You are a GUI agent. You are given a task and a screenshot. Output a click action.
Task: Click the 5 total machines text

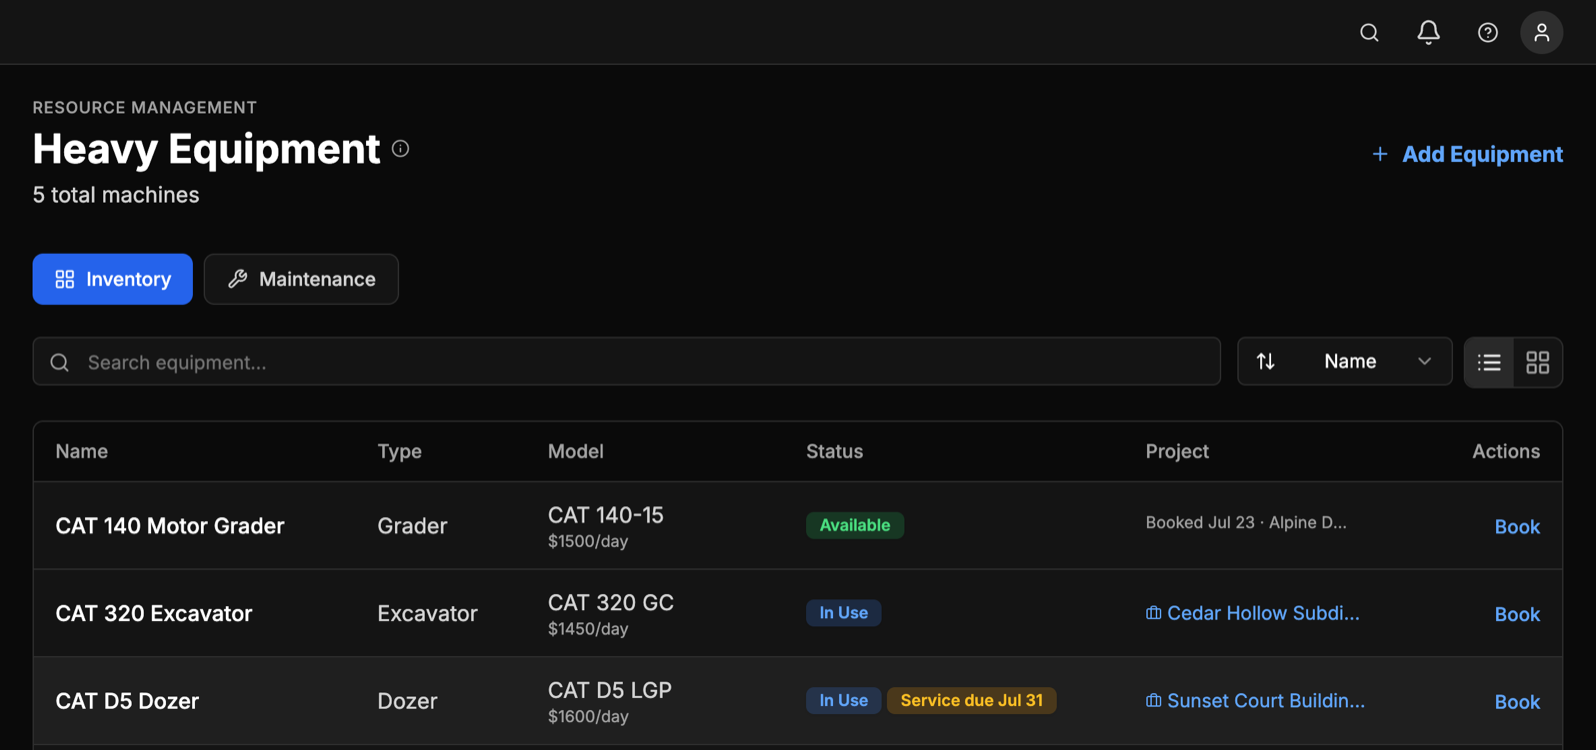pos(116,195)
